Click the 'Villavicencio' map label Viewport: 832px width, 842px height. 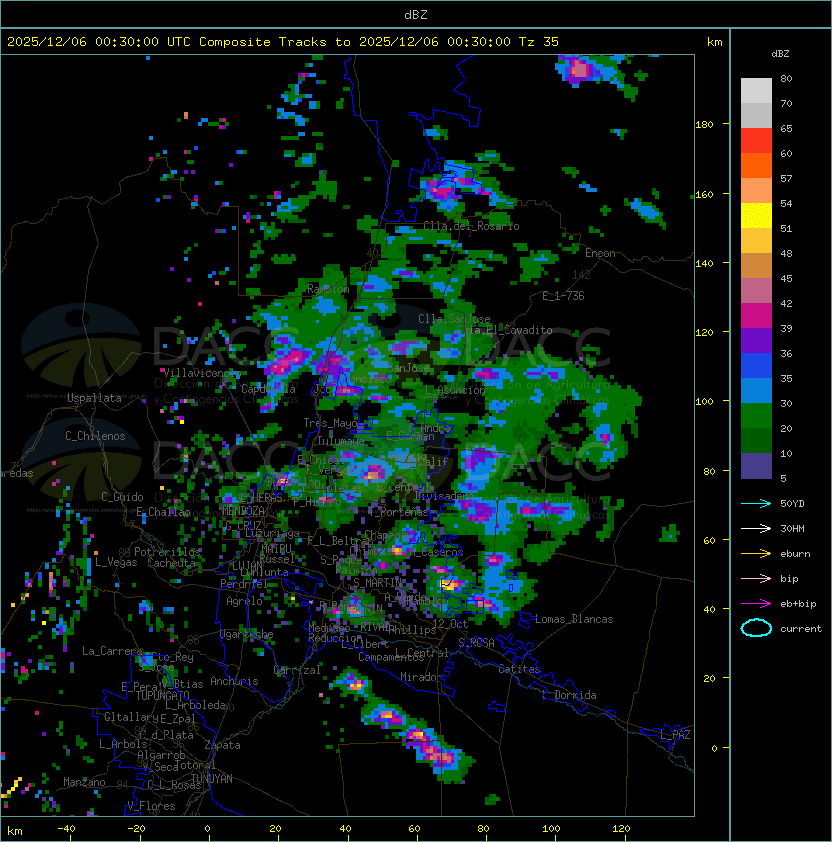(x=202, y=373)
